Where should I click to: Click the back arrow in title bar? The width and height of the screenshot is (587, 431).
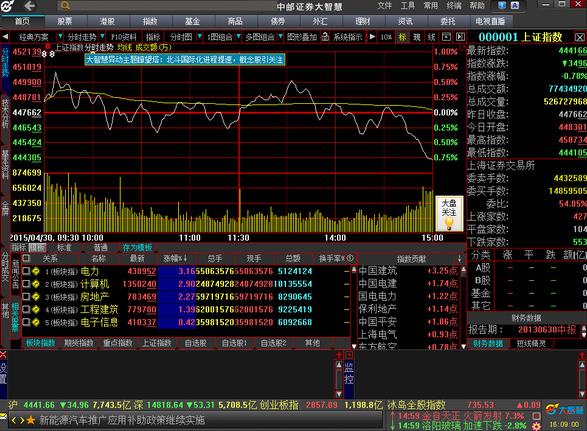[x=30, y=6]
